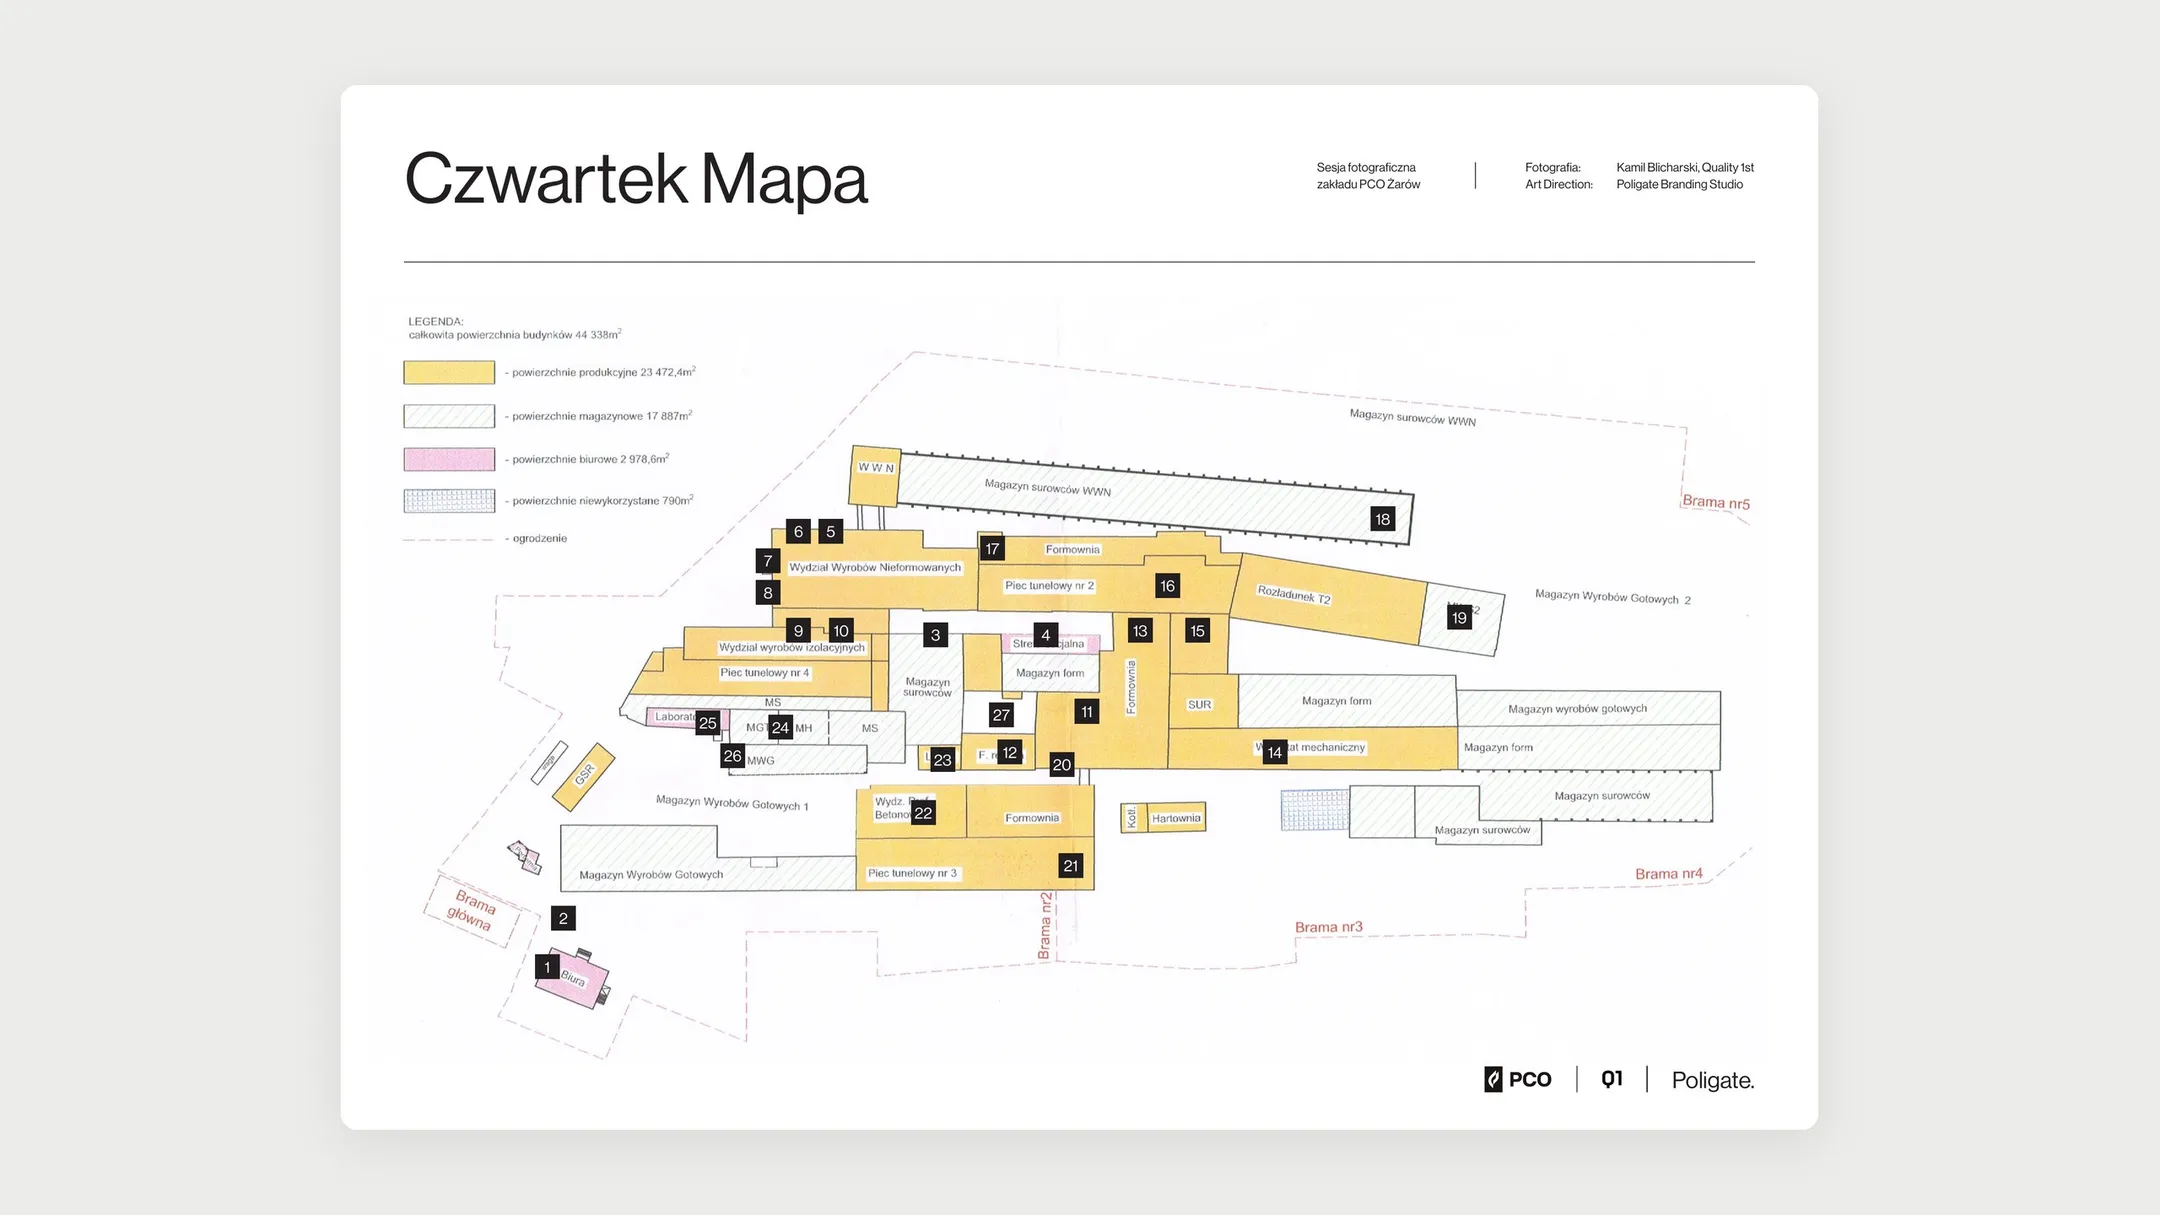Image resolution: width=2160 pixels, height=1215 pixels.
Task: Click the Piec tunelowy nr 4 label
Action: [x=765, y=673]
